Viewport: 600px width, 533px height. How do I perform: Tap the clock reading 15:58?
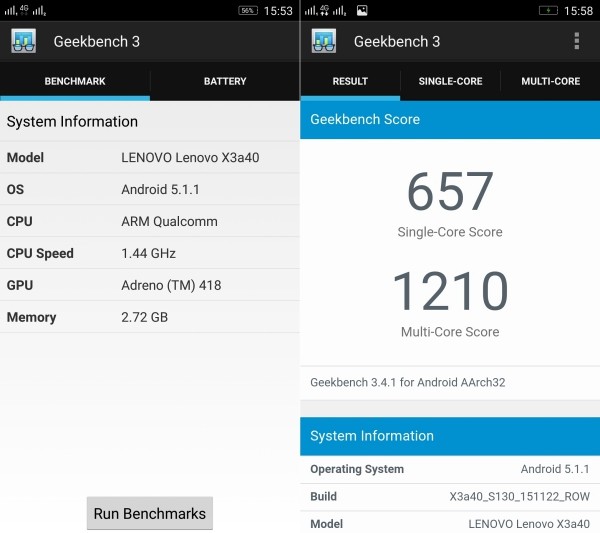click(x=578, y=11)
